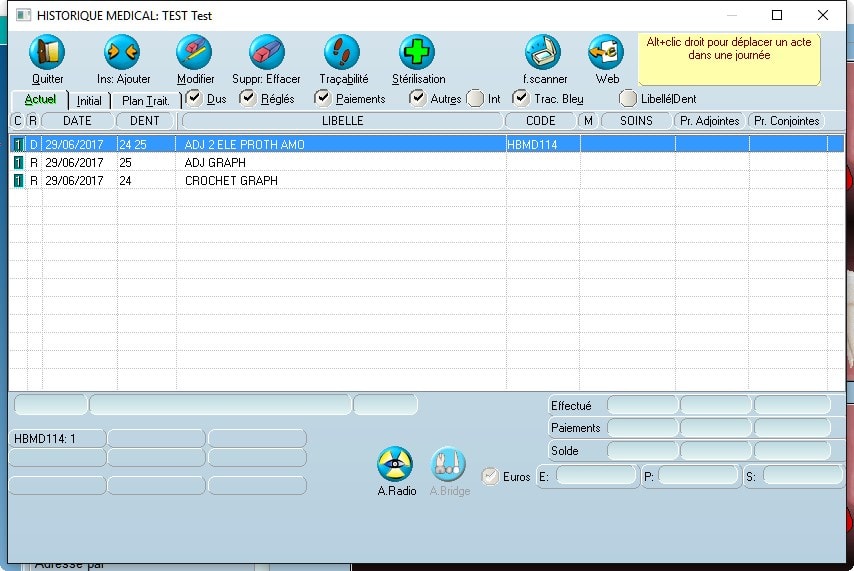The width and height of the screenshot is (854, 571).
Task: Click the Suppr: Effacer eraser icon
Action: click(266, 52)
